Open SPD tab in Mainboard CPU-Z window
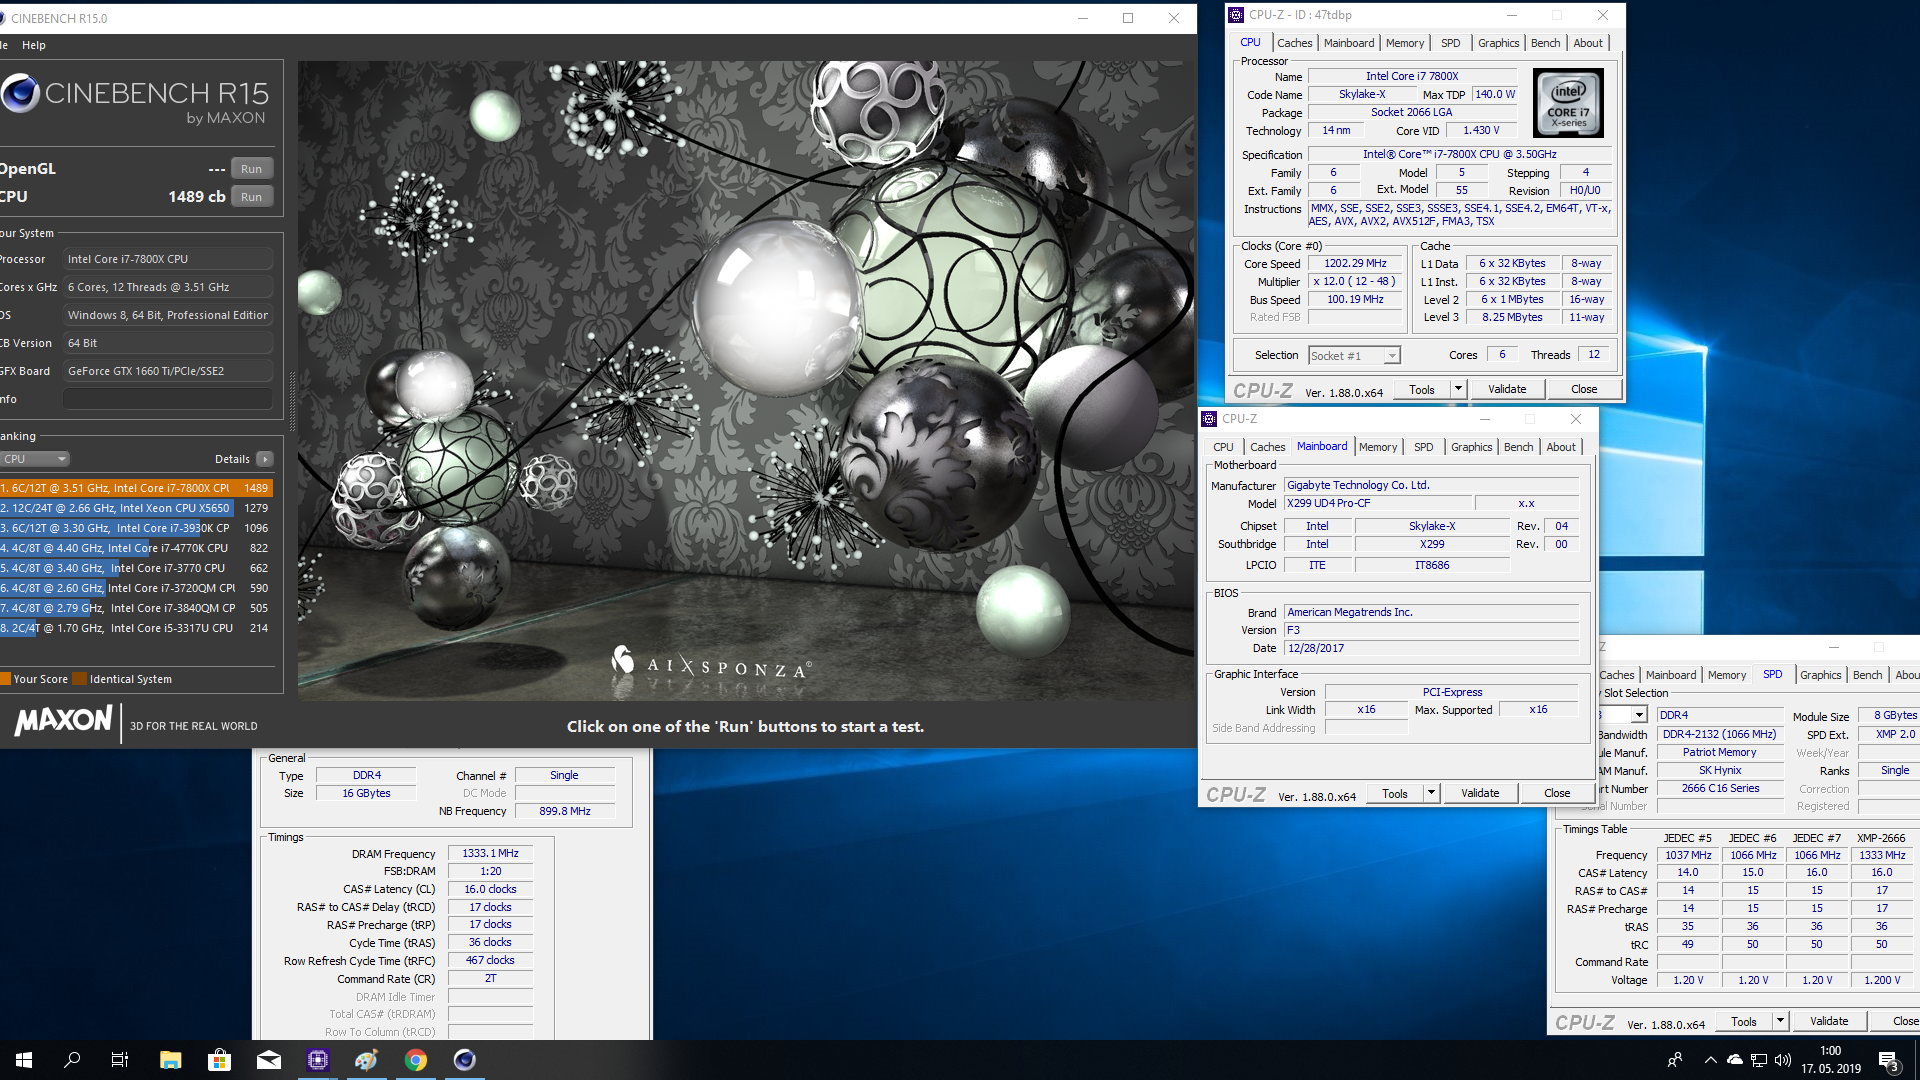The height and width of the screenshot is (1080, 1920). (1423, 447)
